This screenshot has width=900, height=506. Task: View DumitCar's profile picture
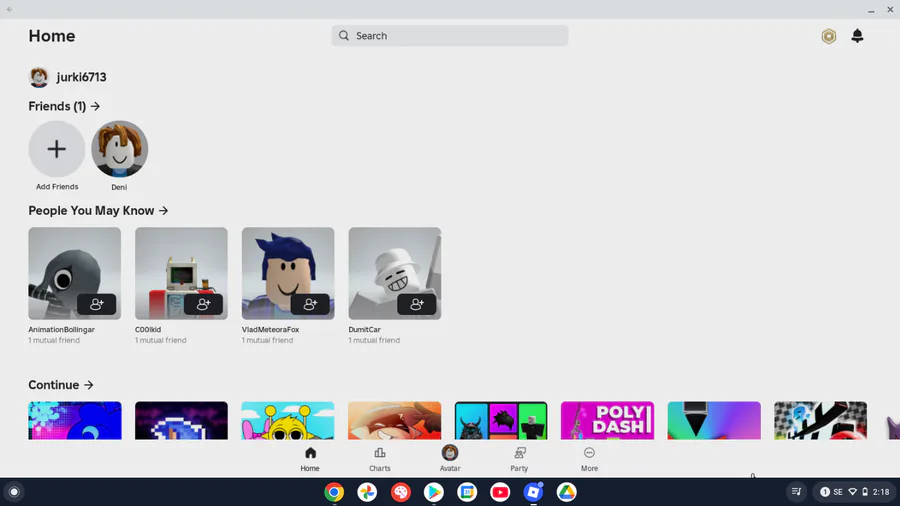(x=395, y=273)
